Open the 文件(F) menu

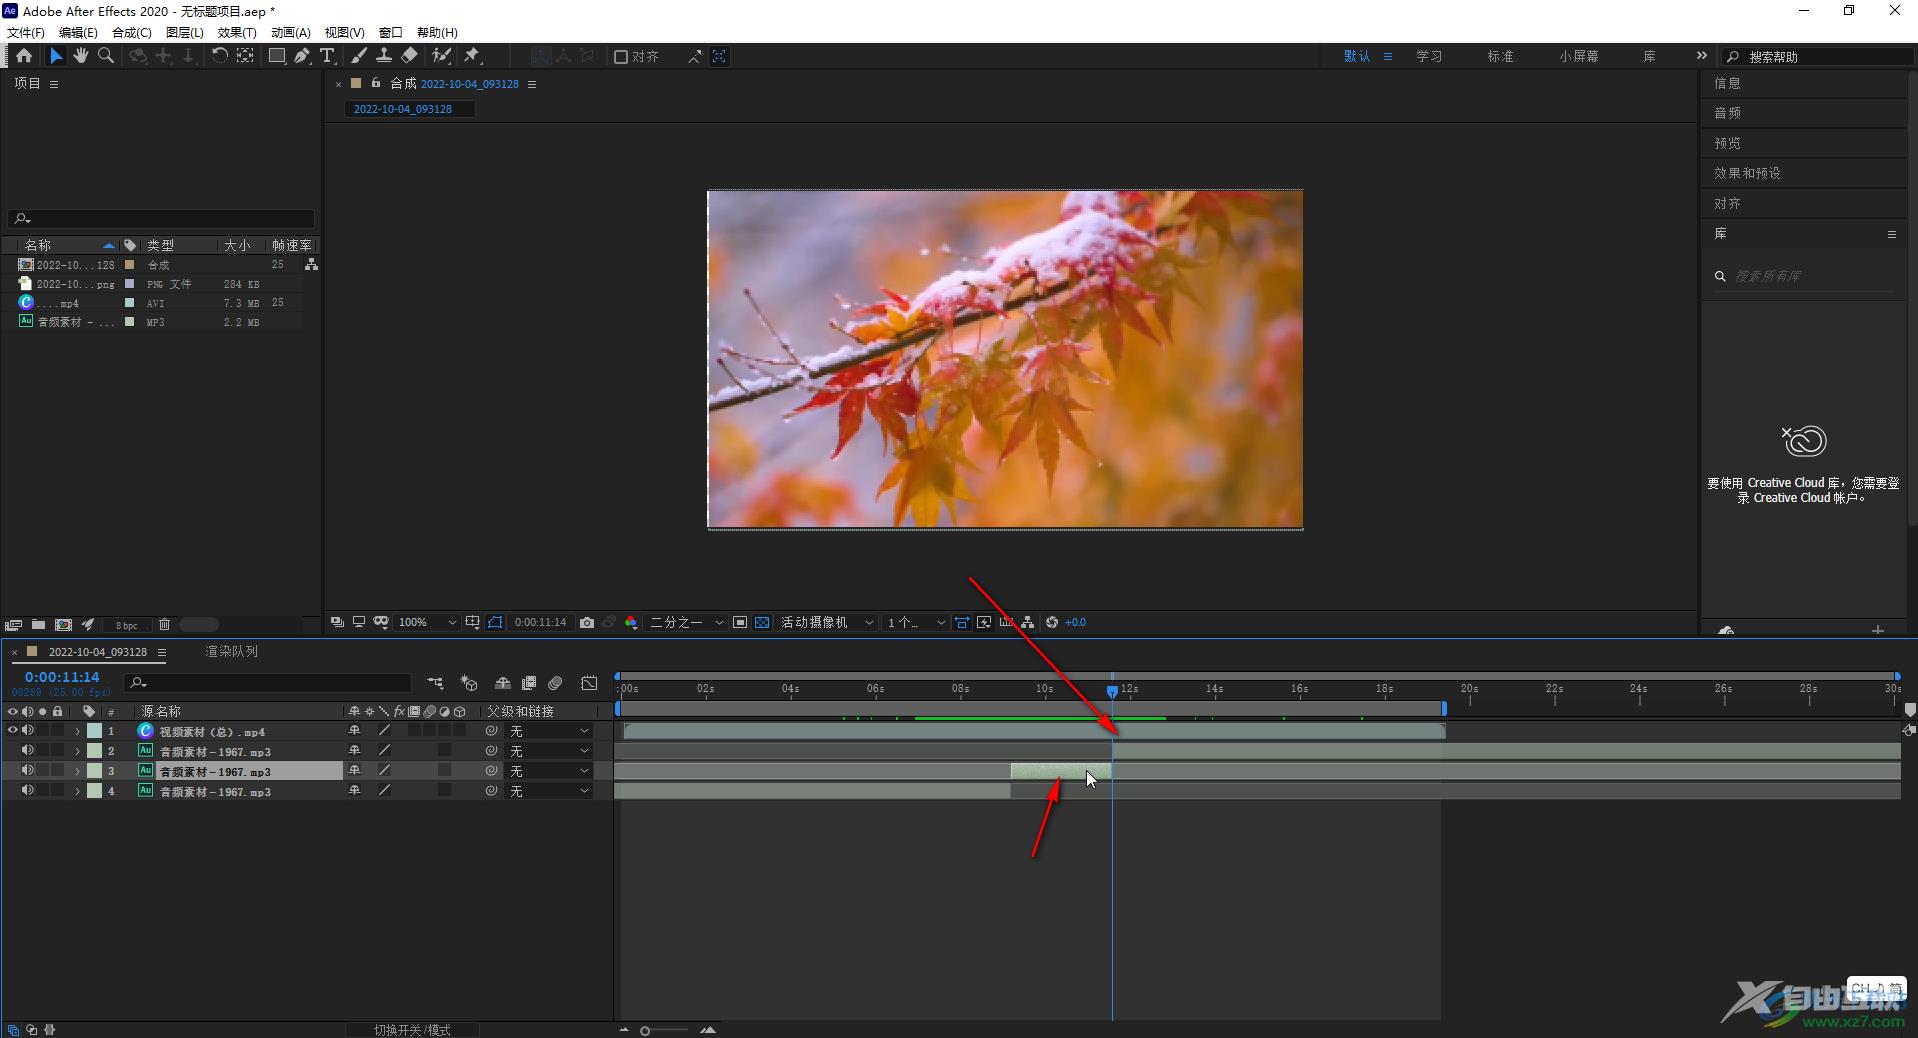pos(26,33)
